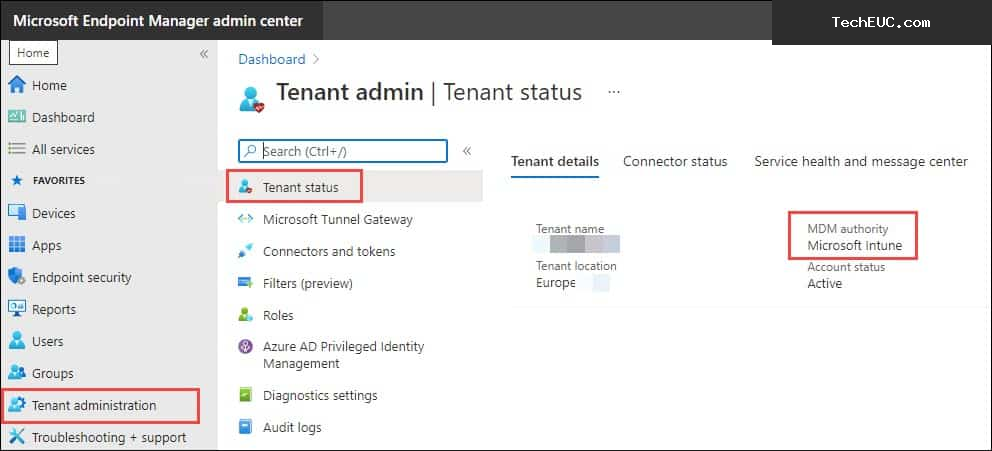This screenshot has height=451, width=992.
Task: Click the Account status label
Action: click(846, 267)
